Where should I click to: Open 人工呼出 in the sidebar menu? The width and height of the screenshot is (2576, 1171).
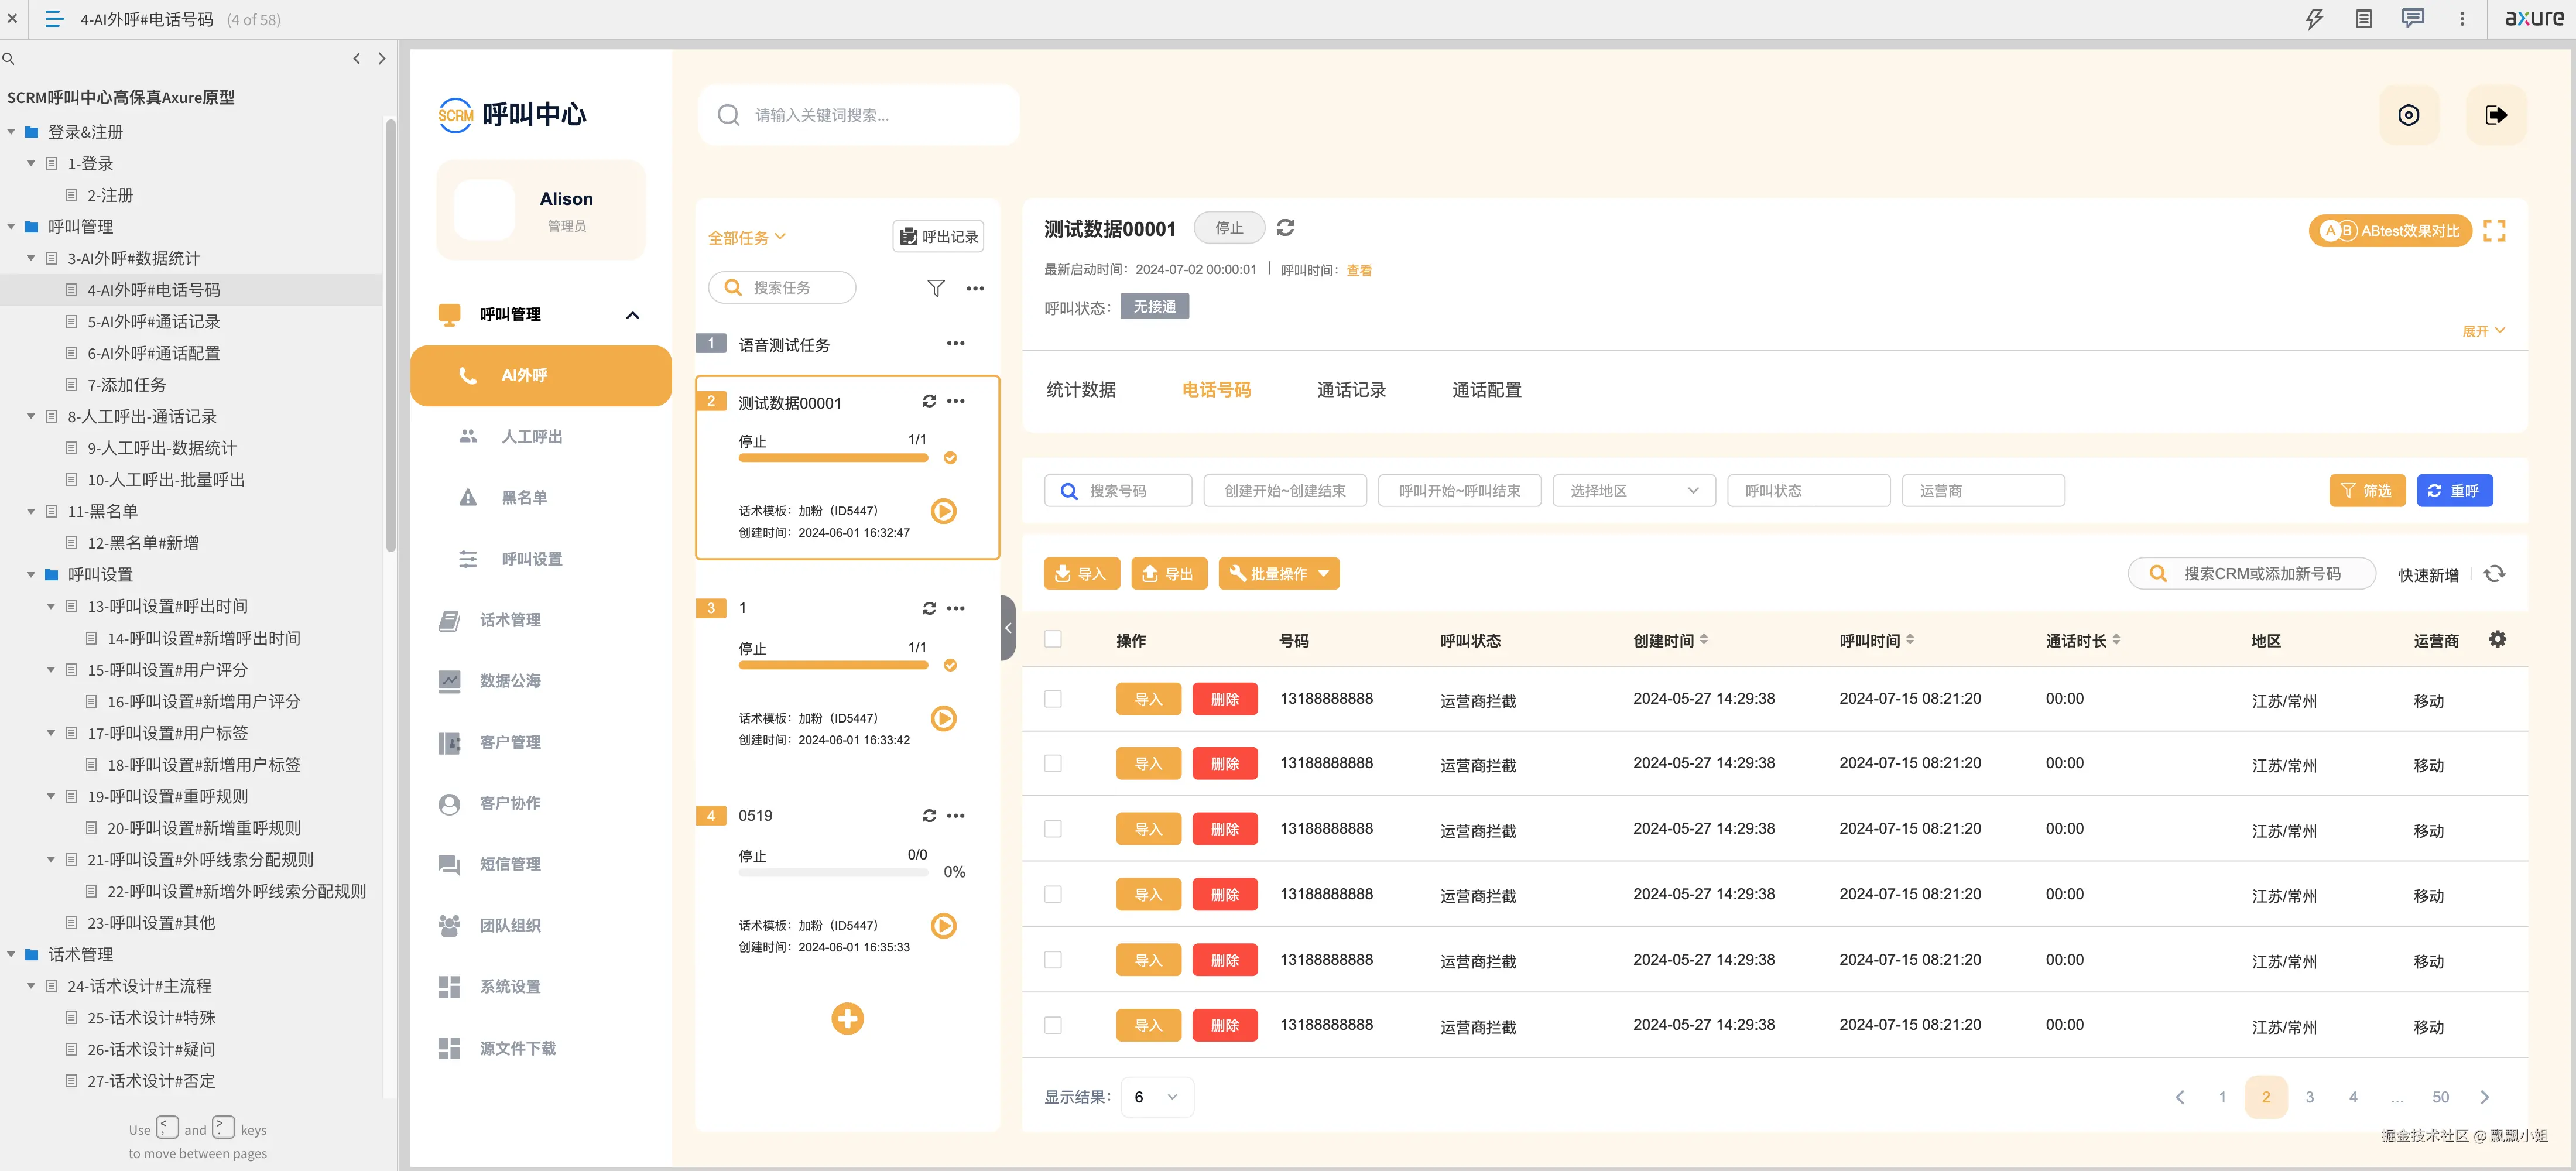click(531, 437)
